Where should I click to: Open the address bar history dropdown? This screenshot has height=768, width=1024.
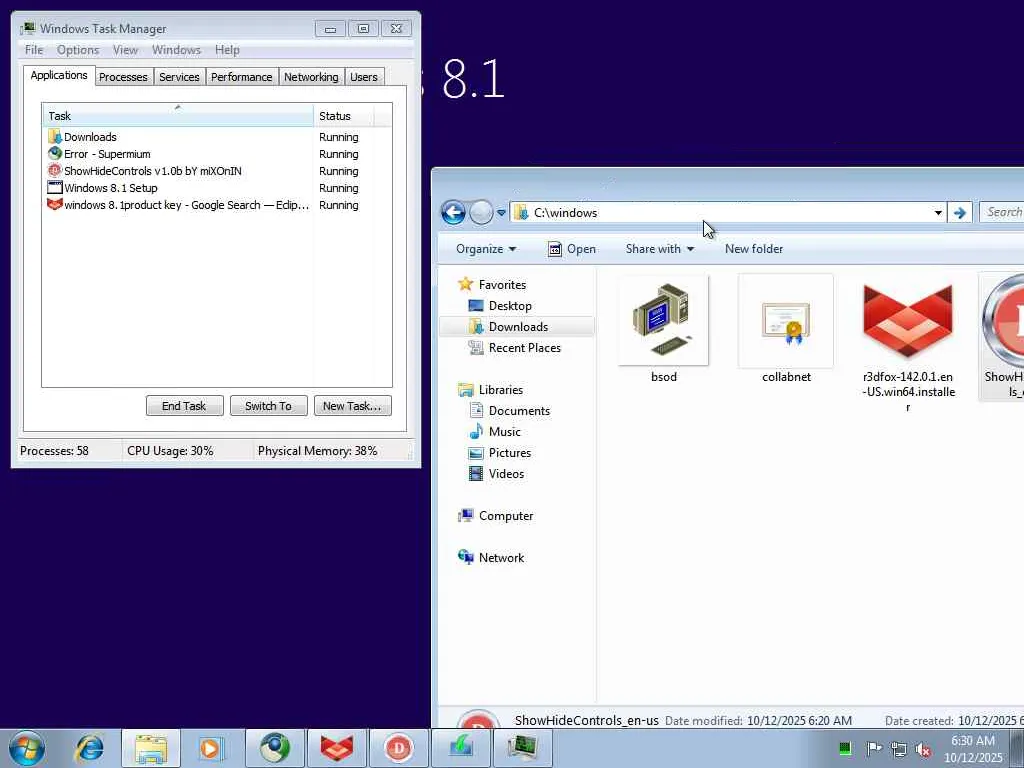tap(938, 213)
